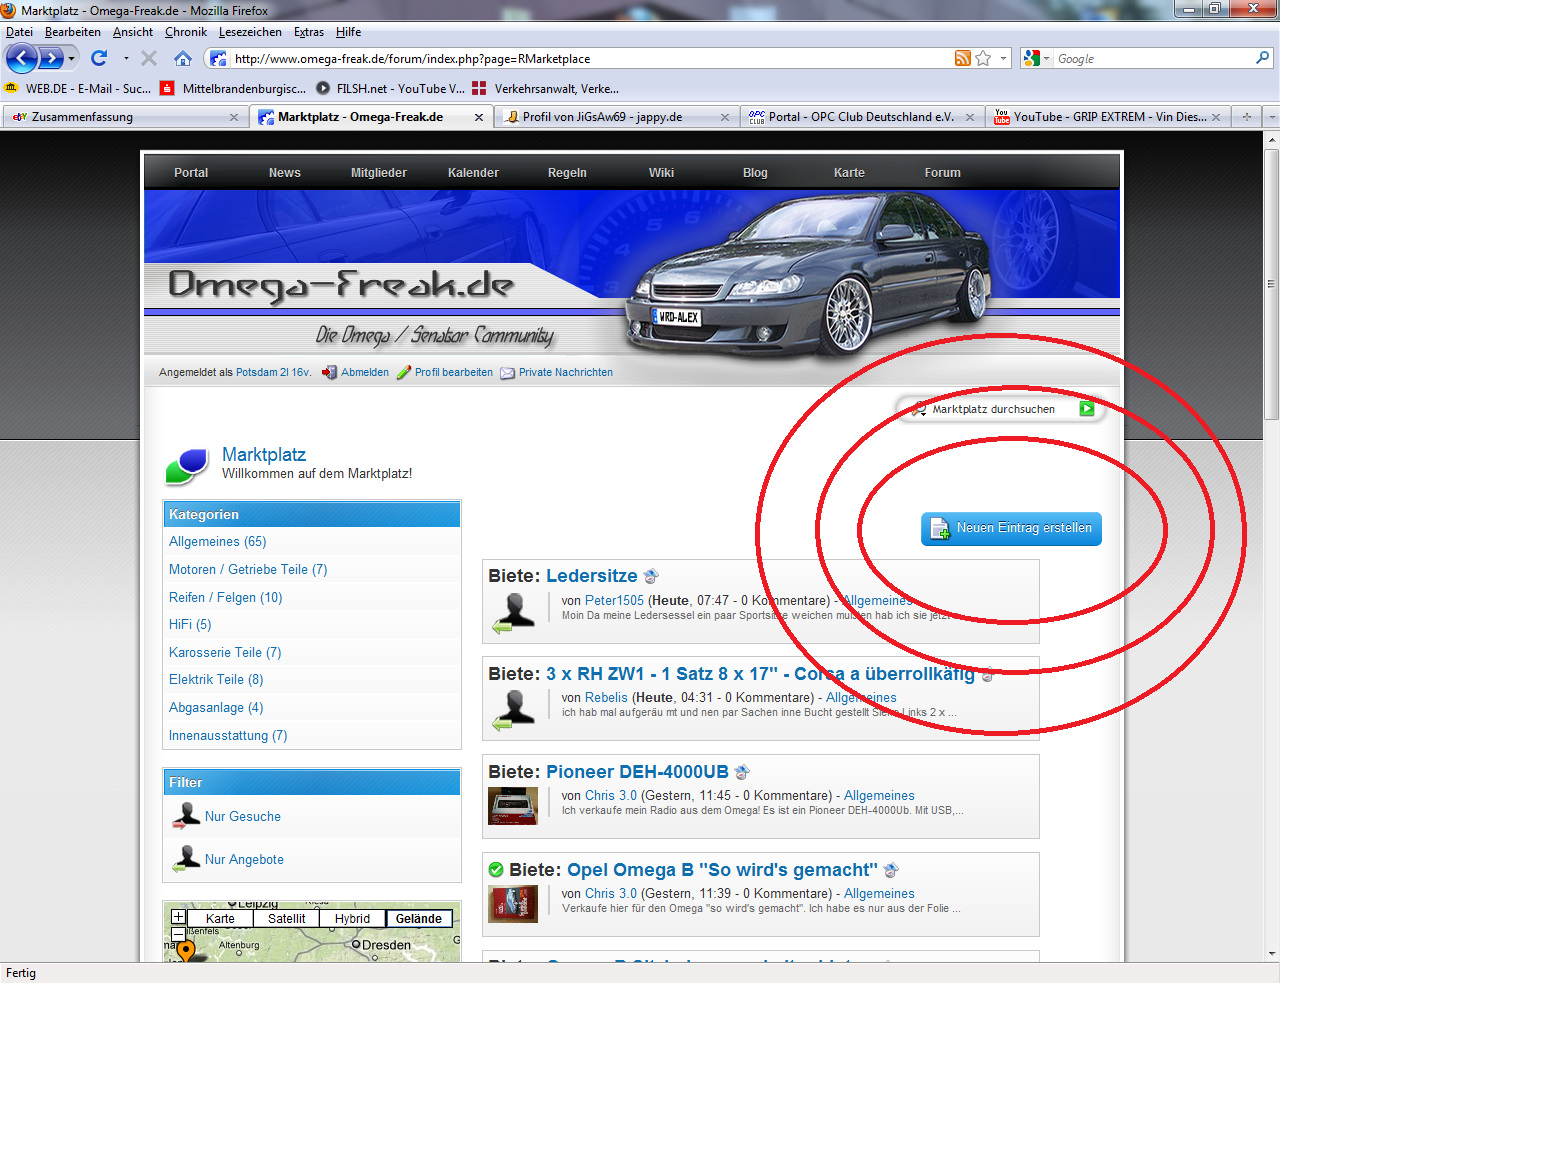Click the Neuen Eintrag erstellen button

tap(1011, 528)
